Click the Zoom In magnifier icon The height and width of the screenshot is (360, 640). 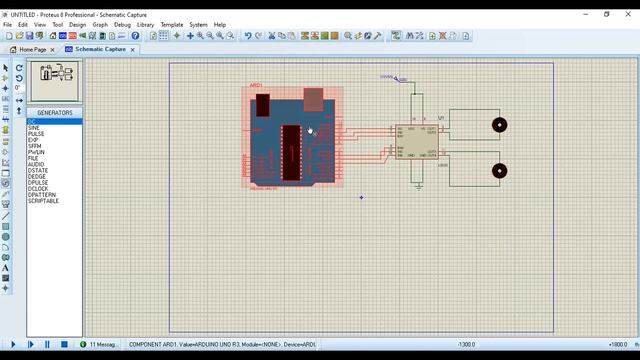200,36
